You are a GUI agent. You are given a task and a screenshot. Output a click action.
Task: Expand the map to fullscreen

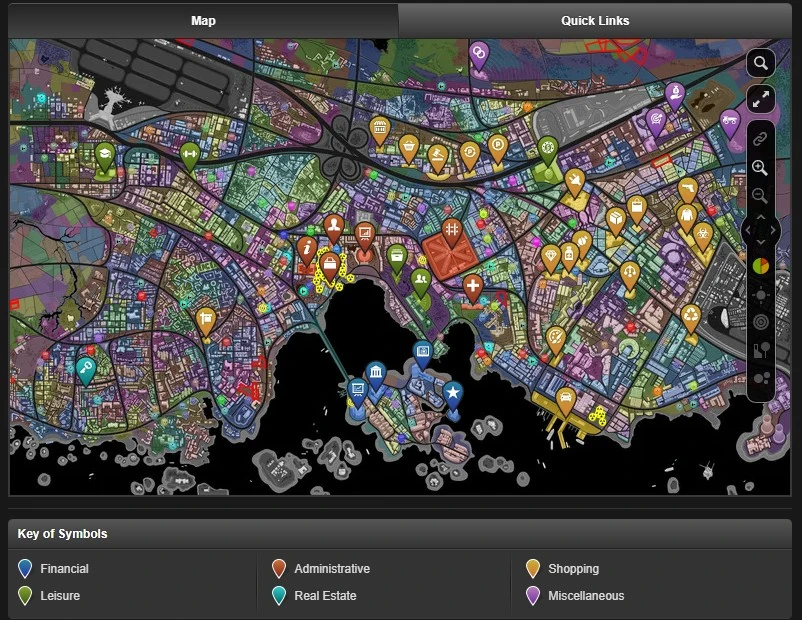coord(761,98)
